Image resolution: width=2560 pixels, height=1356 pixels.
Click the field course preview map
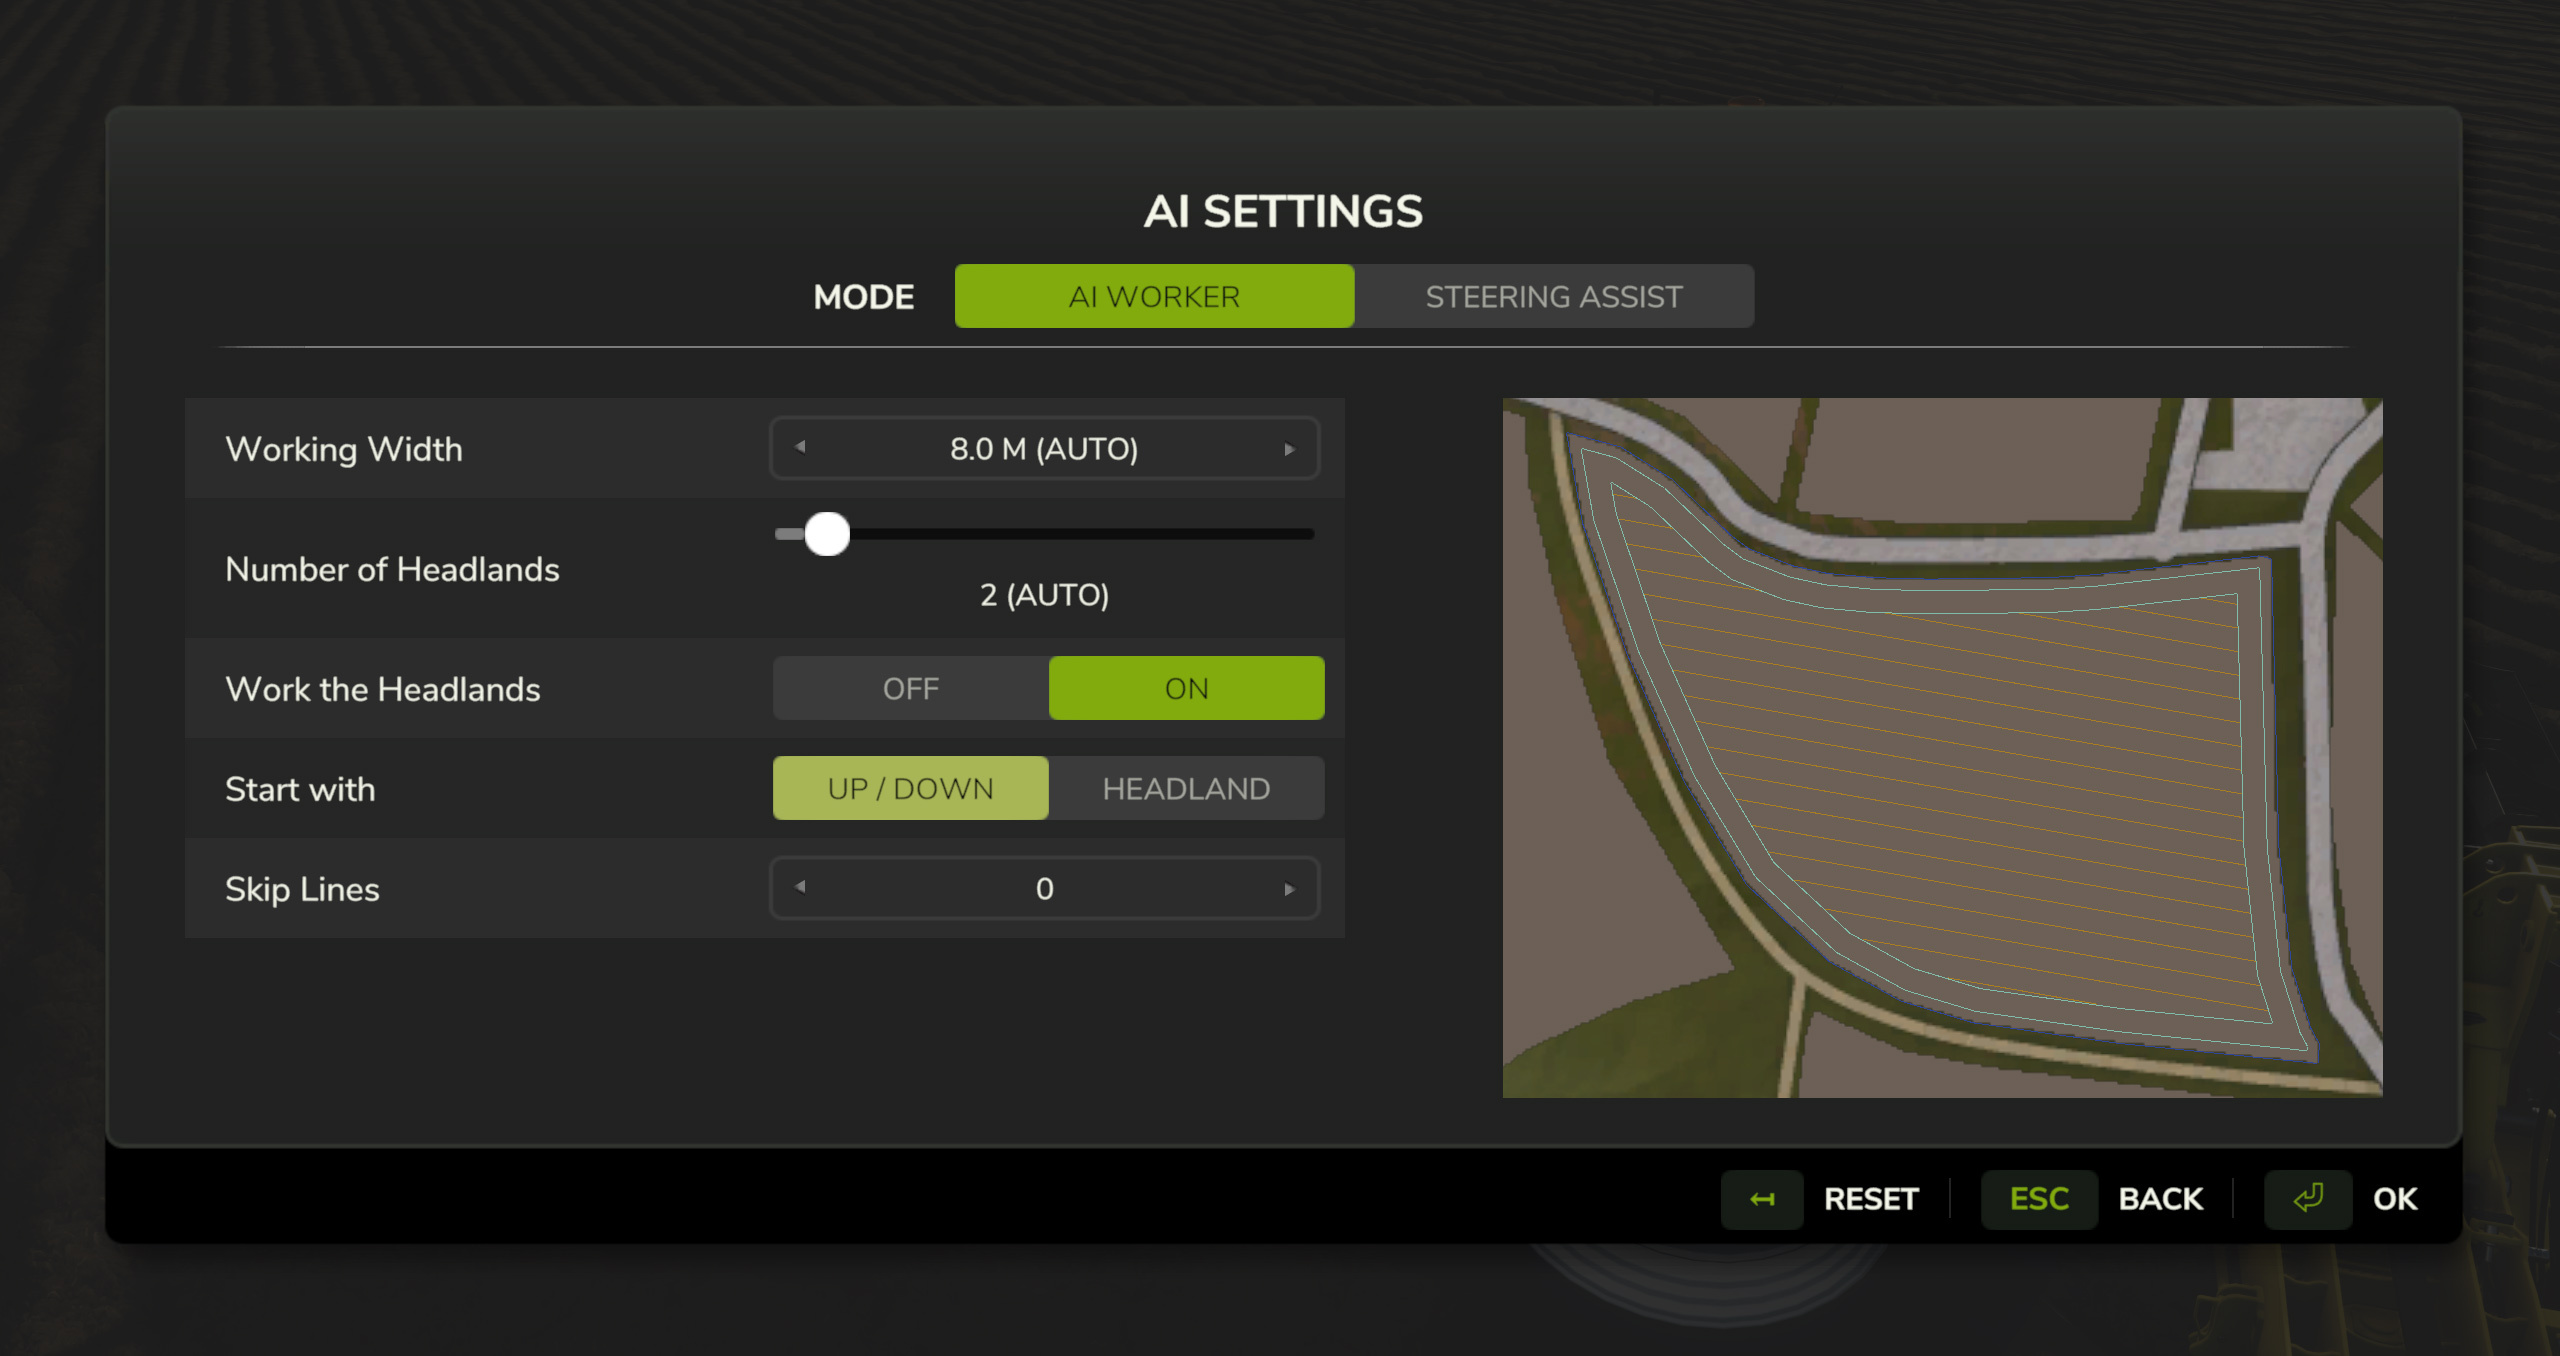click(1942, 748)
